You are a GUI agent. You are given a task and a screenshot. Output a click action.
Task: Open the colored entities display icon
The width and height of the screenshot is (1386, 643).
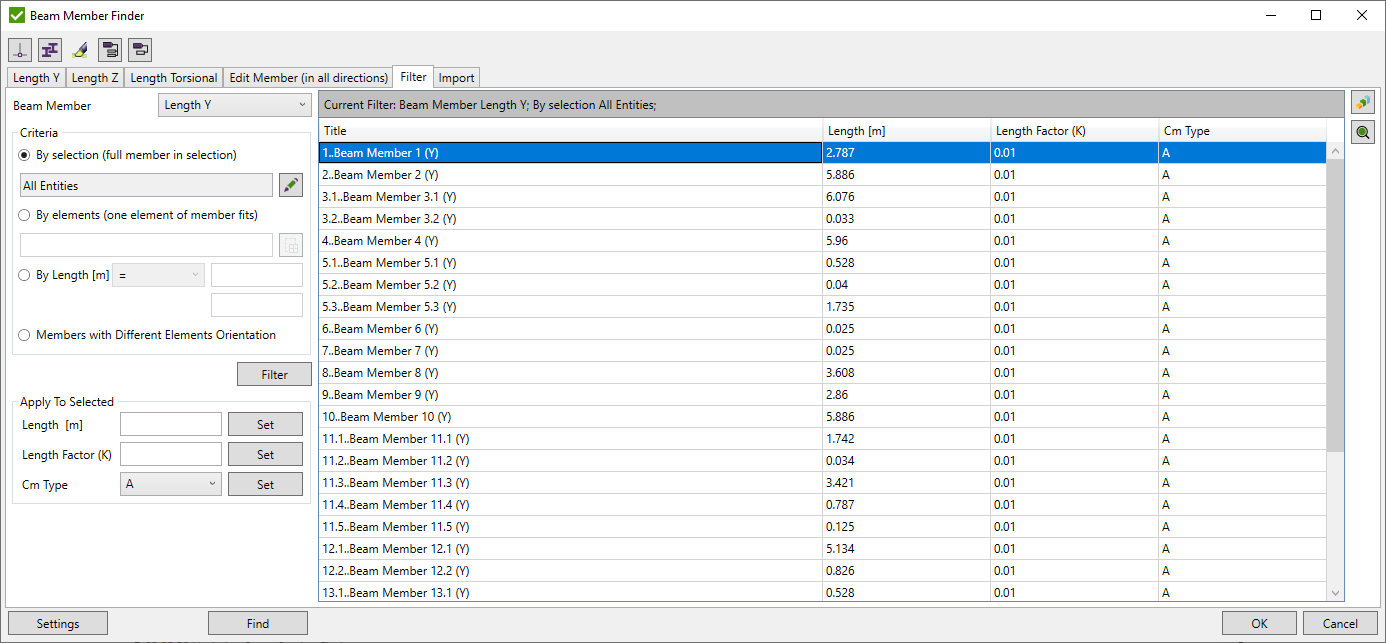point(1362,101)
